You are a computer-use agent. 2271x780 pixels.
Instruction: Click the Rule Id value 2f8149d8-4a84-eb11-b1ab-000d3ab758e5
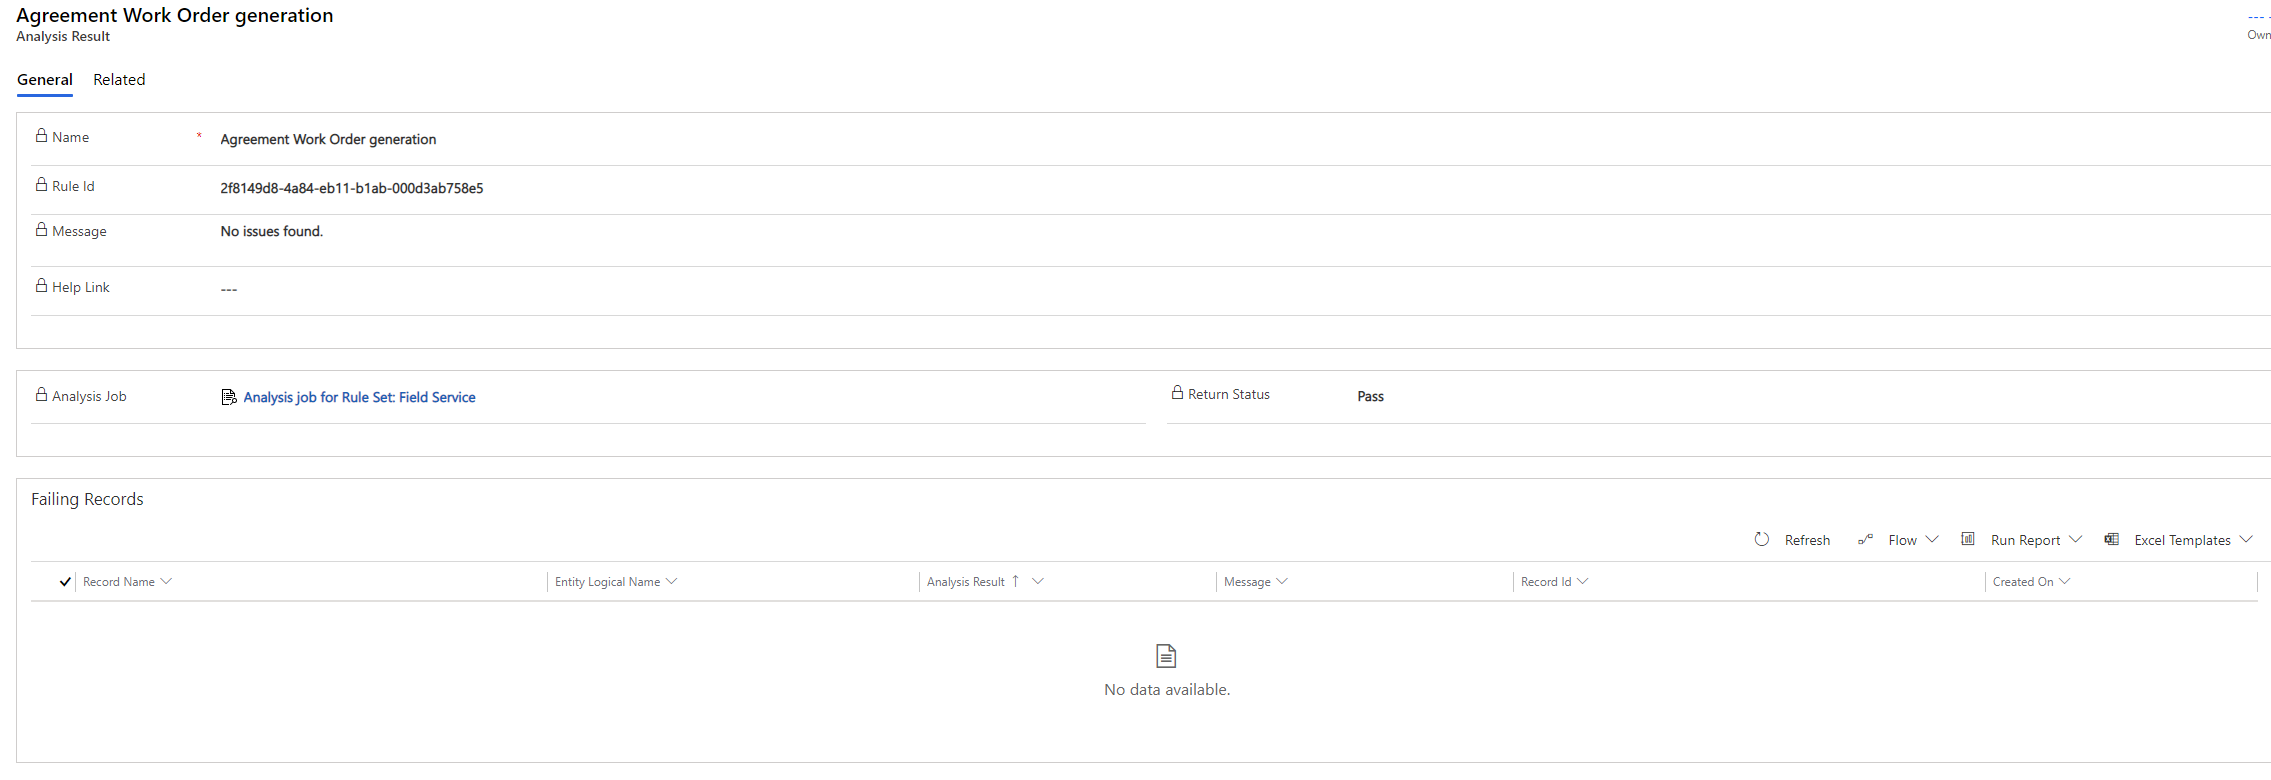pos(352,188)
